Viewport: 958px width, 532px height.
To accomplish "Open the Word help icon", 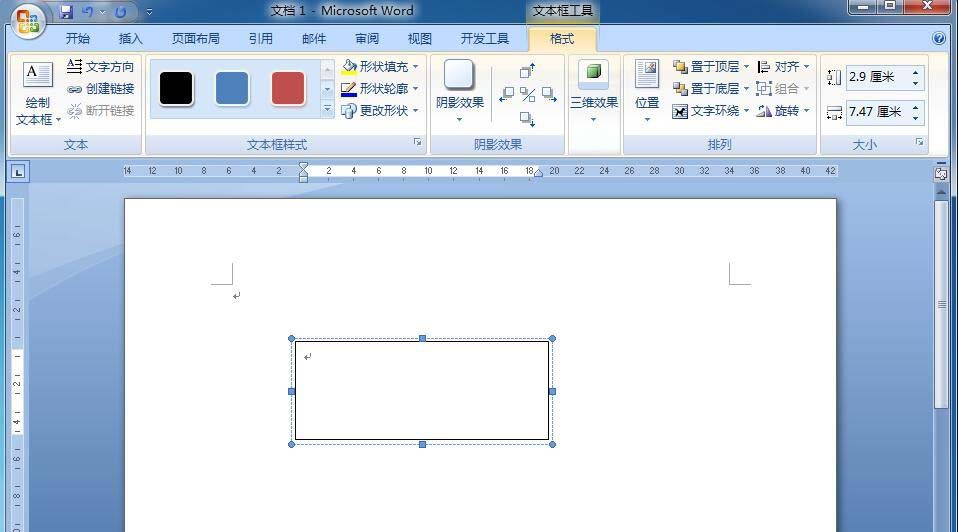I will click(x=939, y=38).
